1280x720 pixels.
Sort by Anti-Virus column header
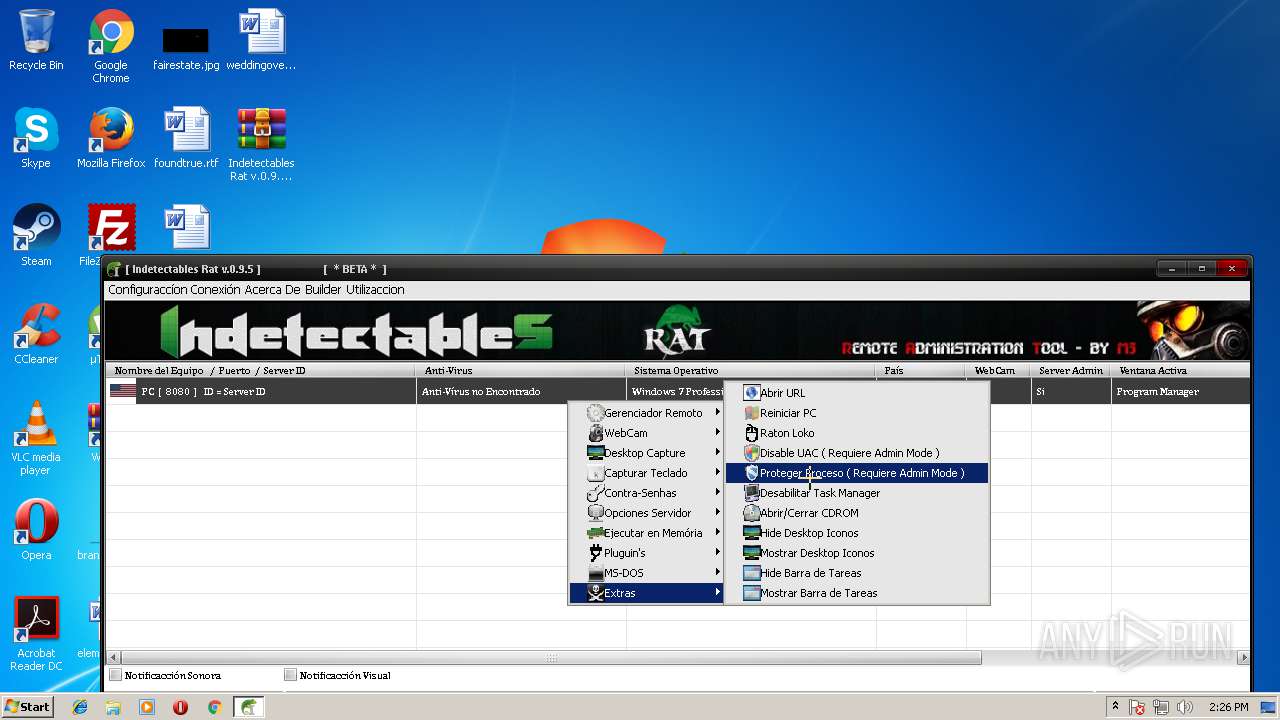pos(521,371)
